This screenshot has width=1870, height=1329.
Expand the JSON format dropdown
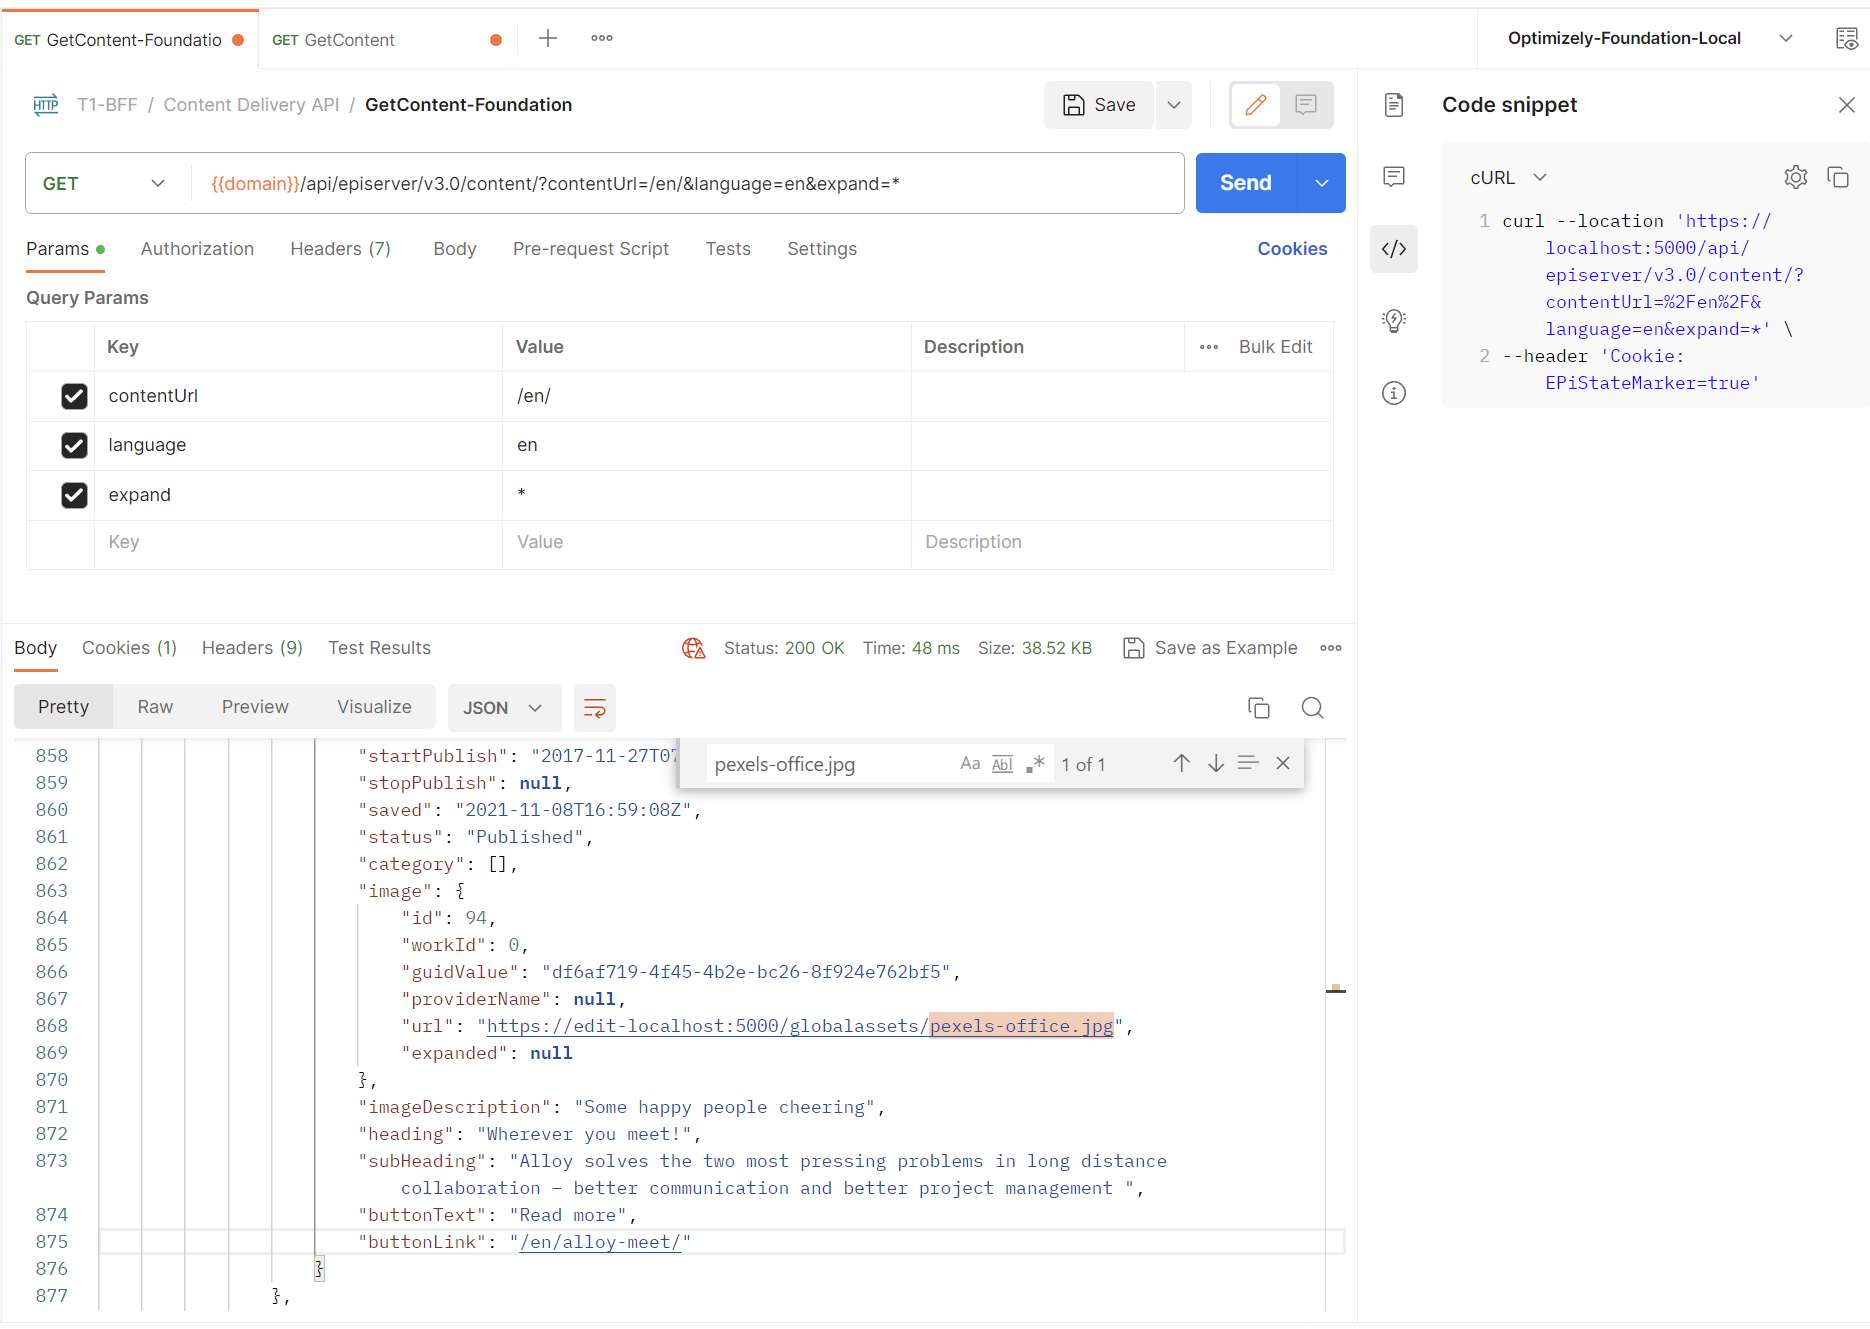503,708
